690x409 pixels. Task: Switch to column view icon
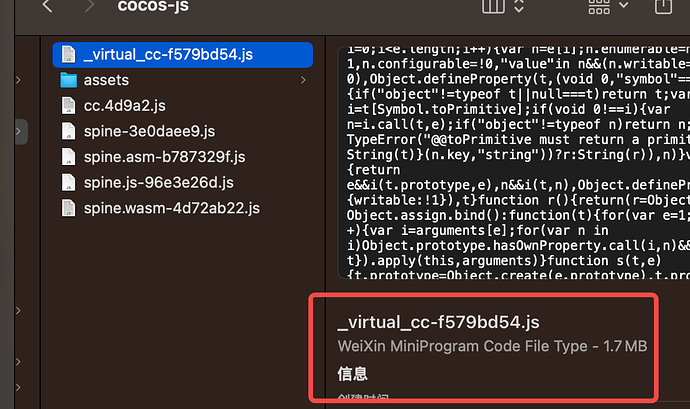coord(493,6)
